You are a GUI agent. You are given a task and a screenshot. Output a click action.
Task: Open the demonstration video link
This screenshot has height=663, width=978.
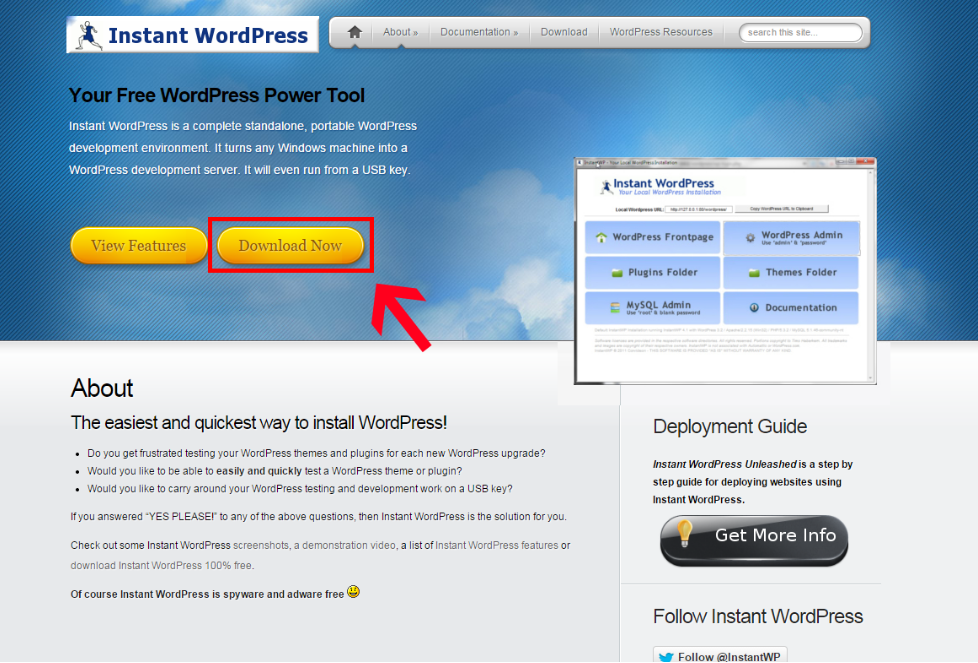pos(344,545)
